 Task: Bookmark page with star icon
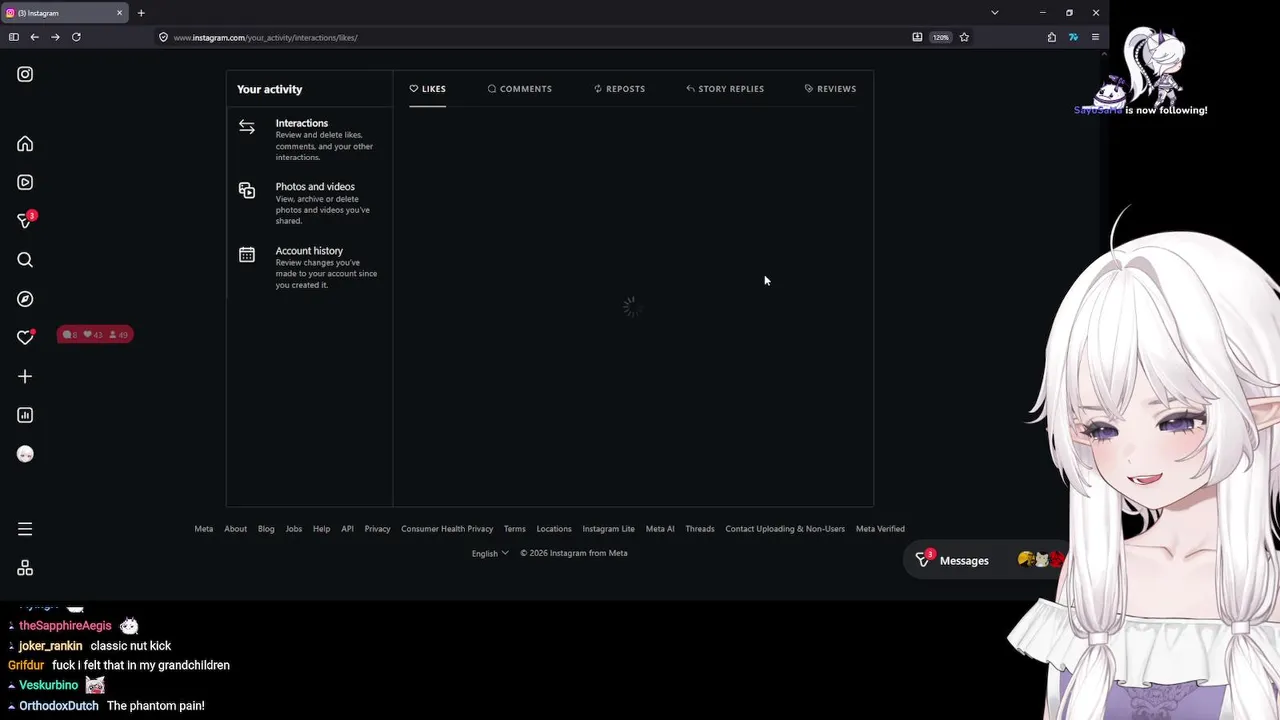tap(964, 37)
